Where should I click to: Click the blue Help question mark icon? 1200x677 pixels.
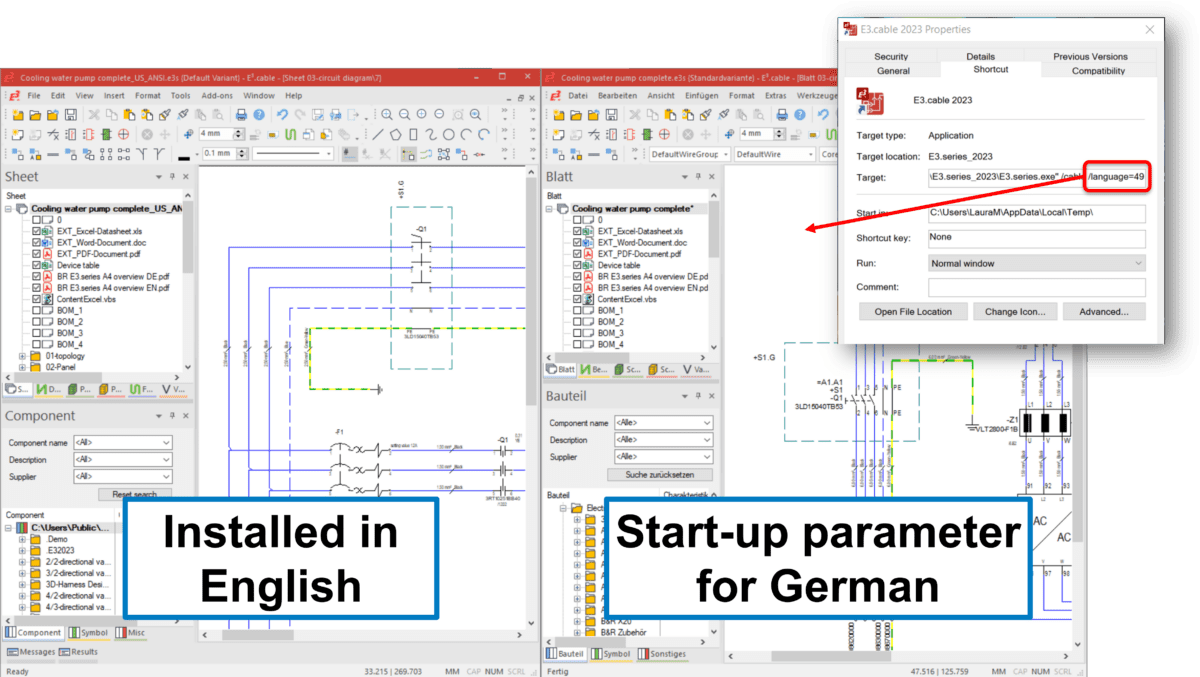click(x=258, y=115)
